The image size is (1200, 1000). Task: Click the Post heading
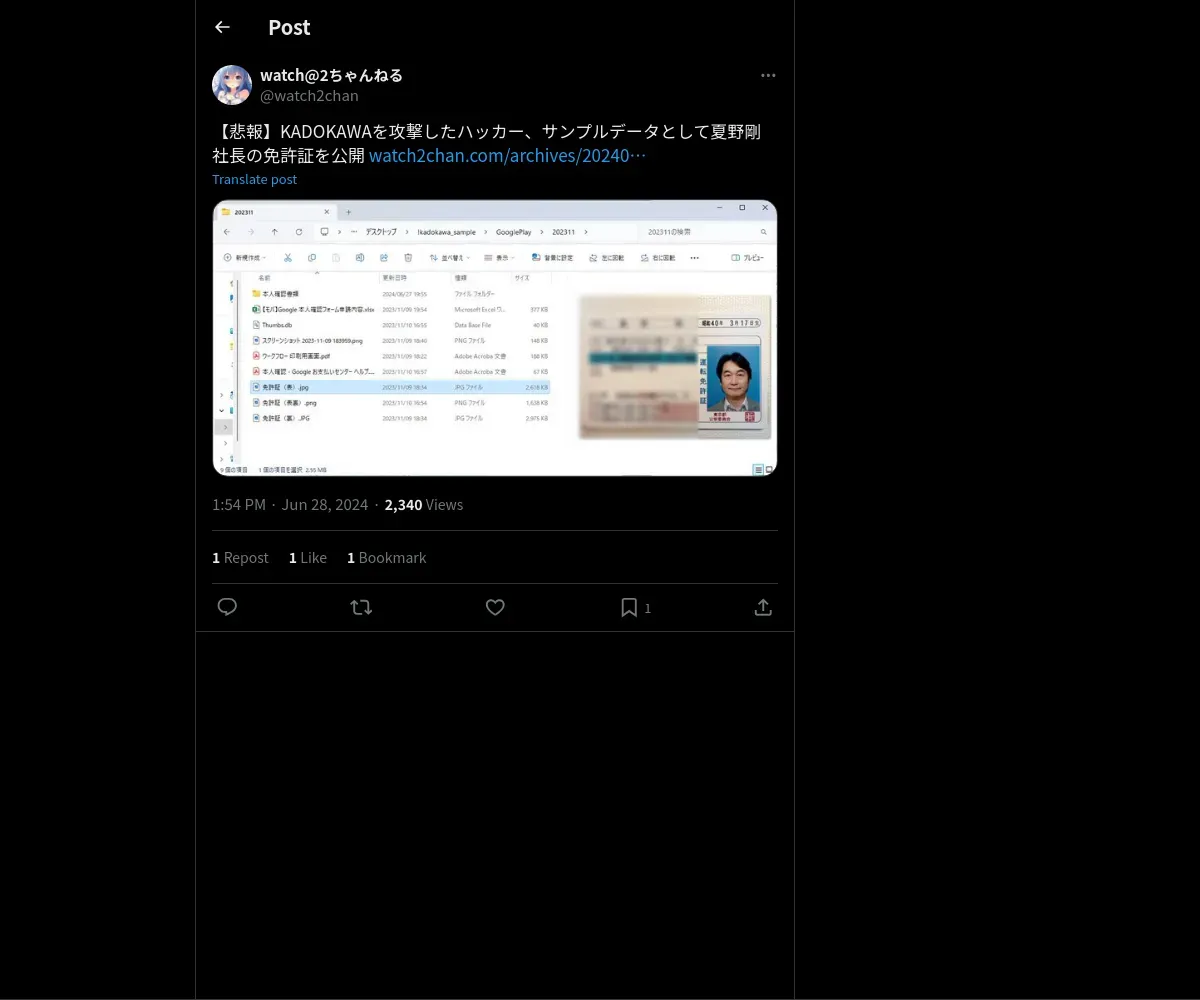(x=289, y=27)
